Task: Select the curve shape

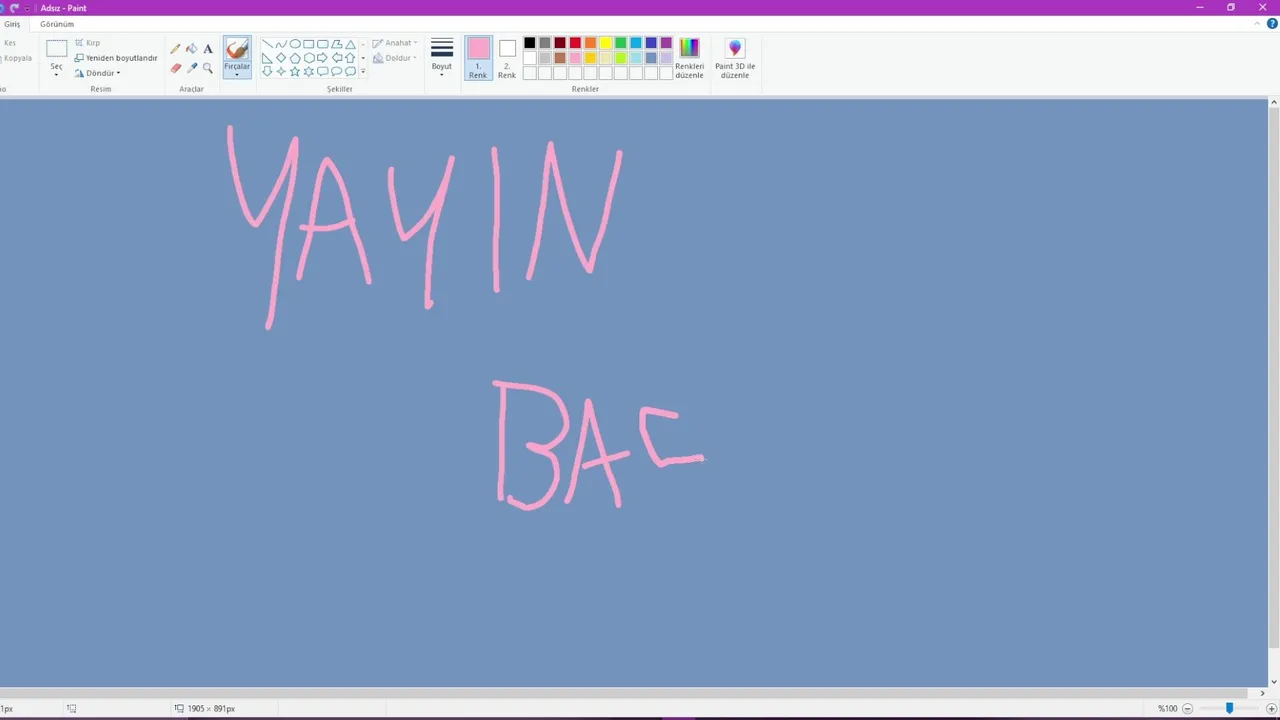Action: pos(281,44)
